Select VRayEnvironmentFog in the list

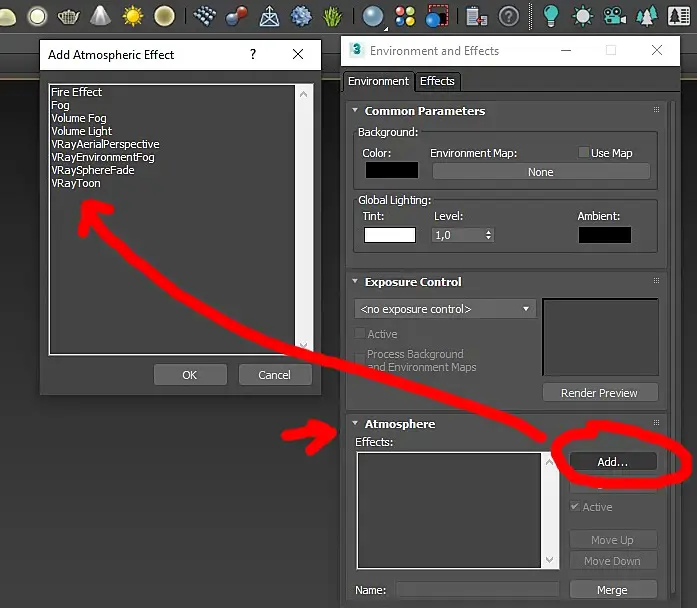pyautogui.click(x=103, y=157)
